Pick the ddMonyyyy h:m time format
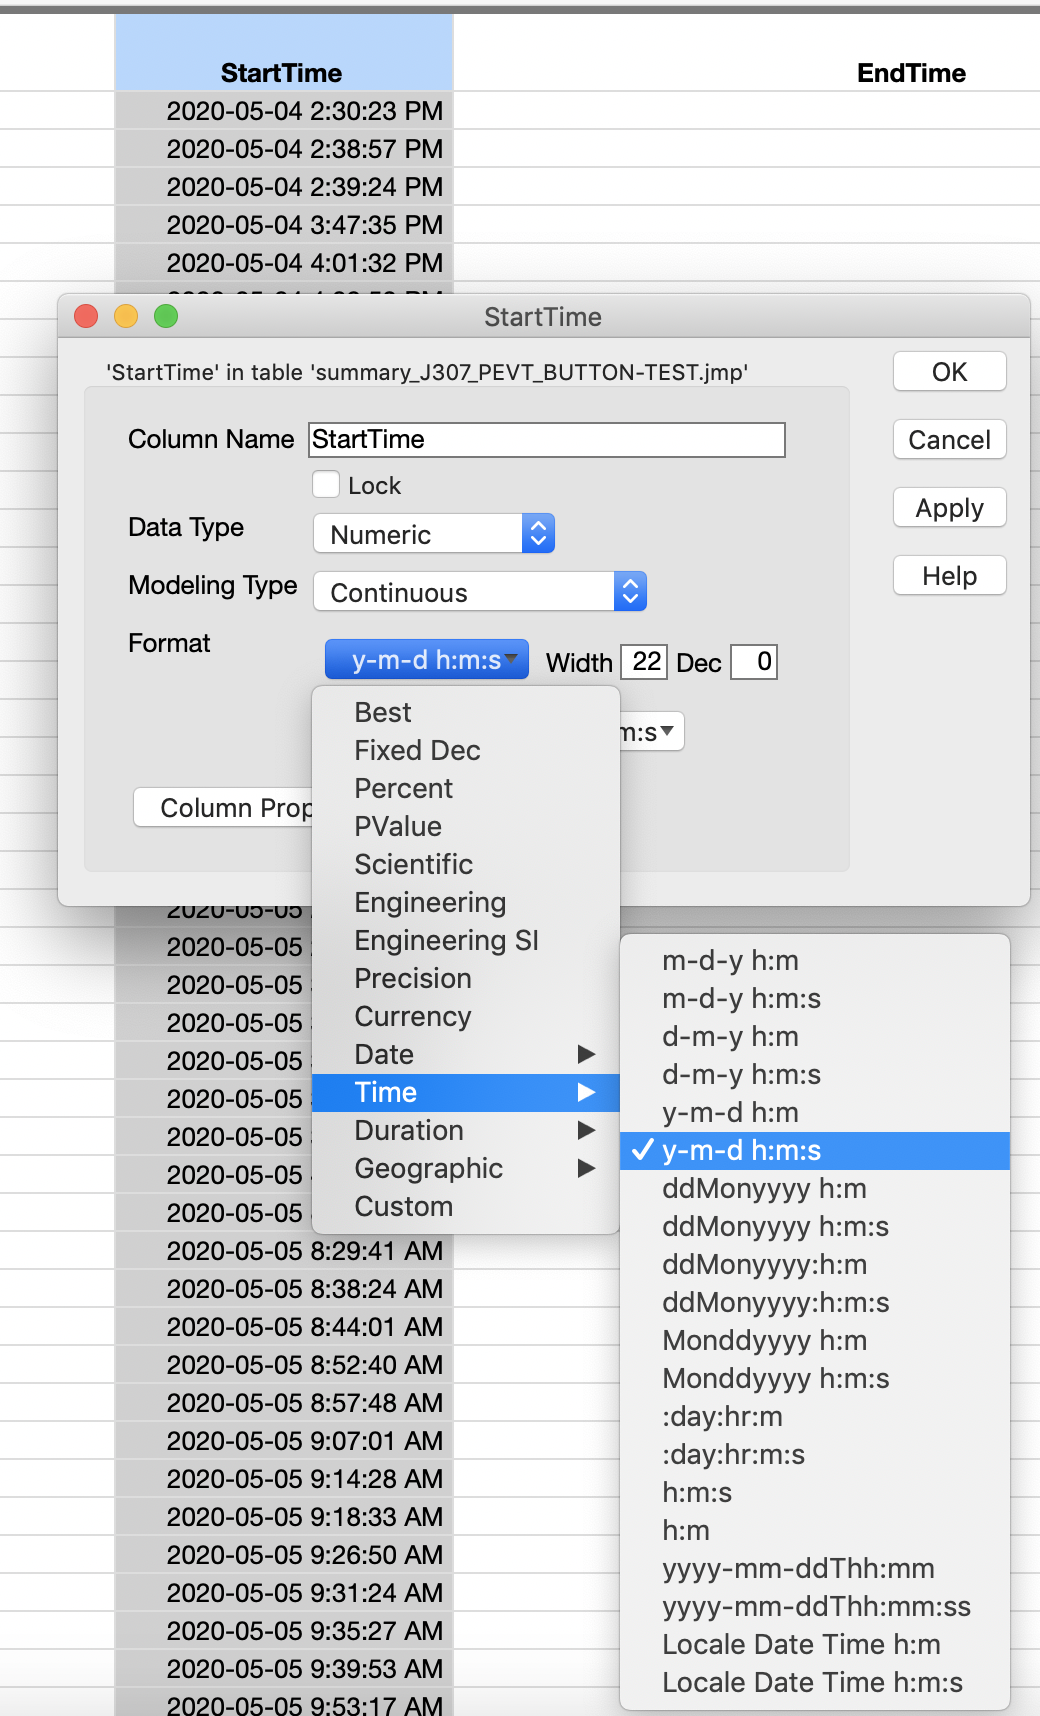 pos(764,1188)
